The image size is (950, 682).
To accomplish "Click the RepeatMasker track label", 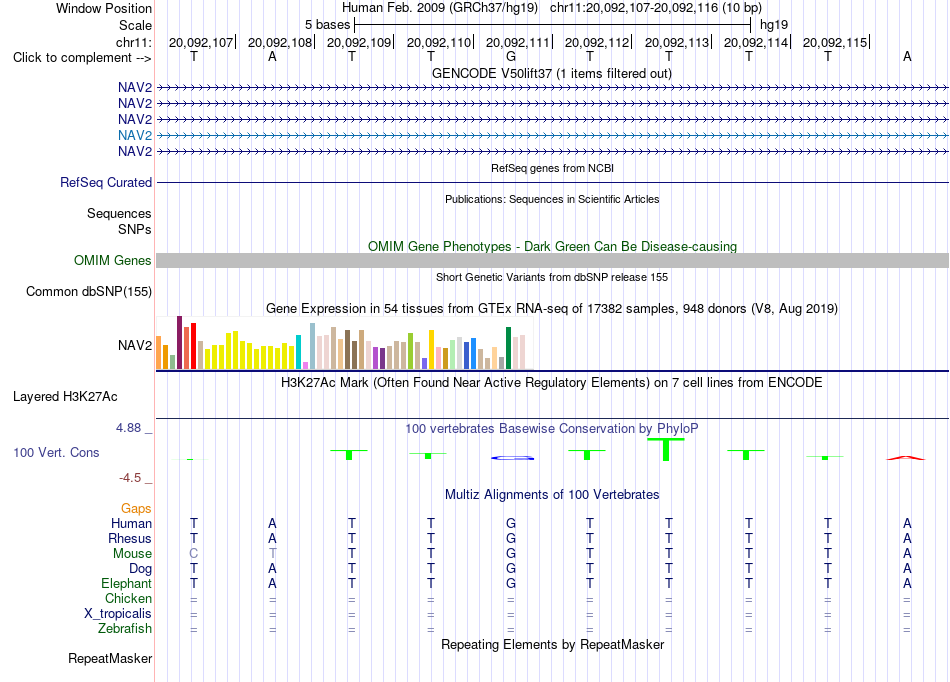I will pos(110,658).
